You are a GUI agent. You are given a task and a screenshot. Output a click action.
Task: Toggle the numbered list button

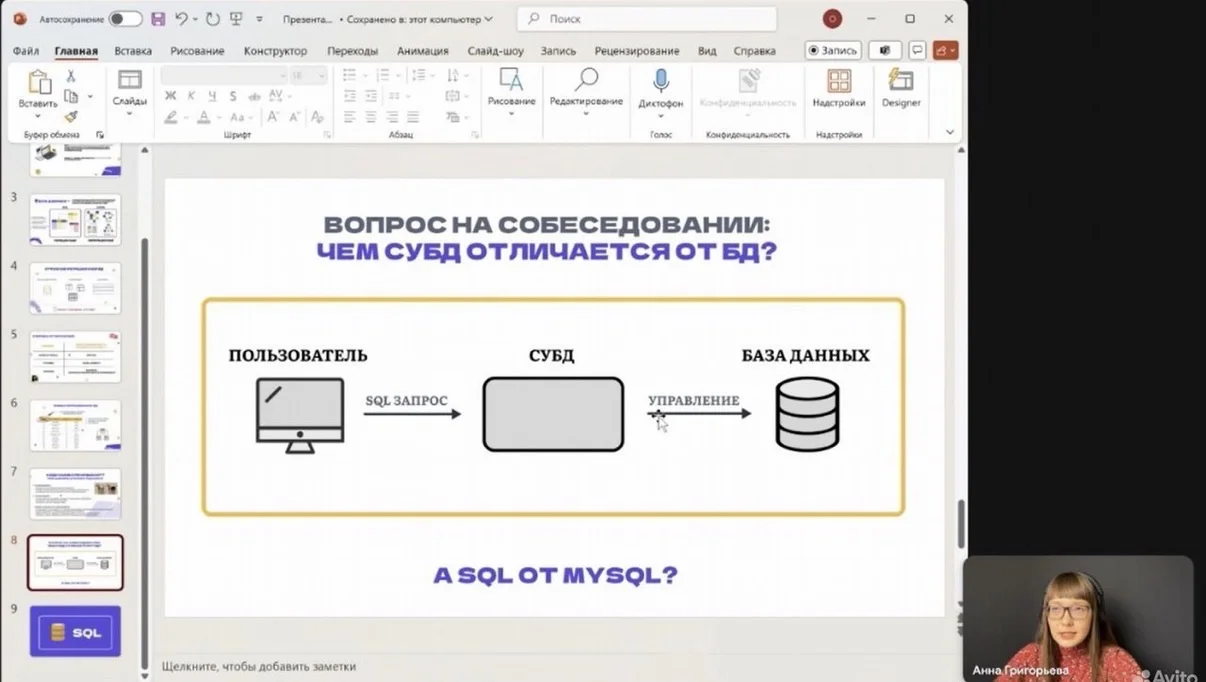[x=384, y=75]
